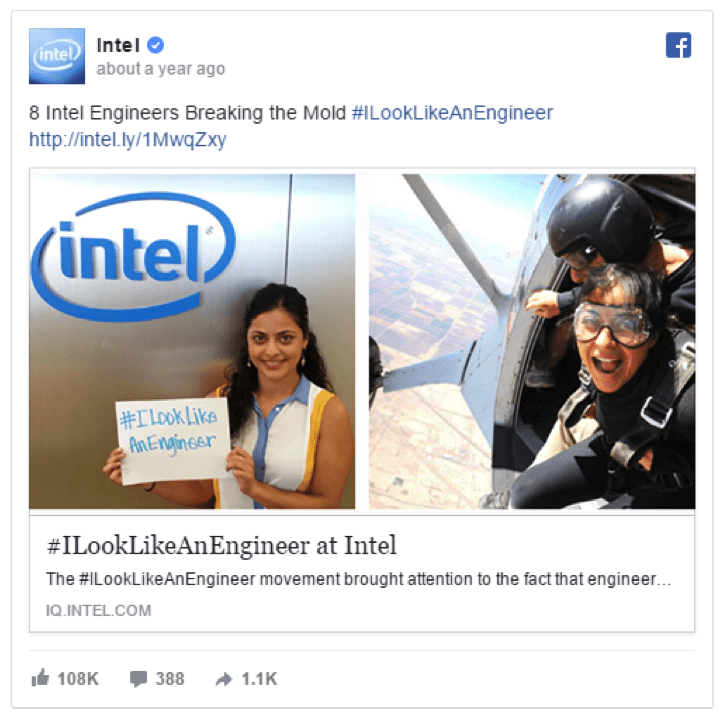Click the blue verified checkmark badge

coord(156,45)
